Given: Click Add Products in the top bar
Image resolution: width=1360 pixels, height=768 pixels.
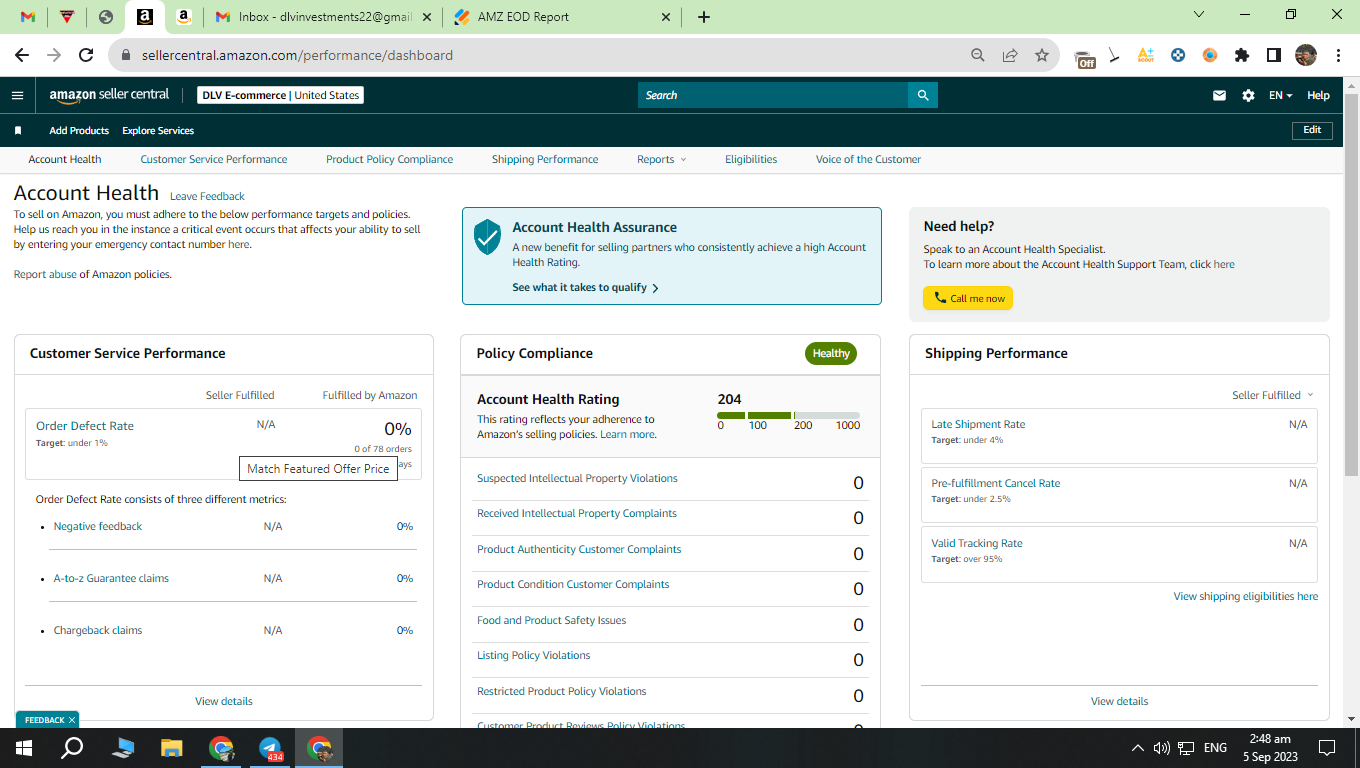Looking at the screenshot, I should [79, 131].
